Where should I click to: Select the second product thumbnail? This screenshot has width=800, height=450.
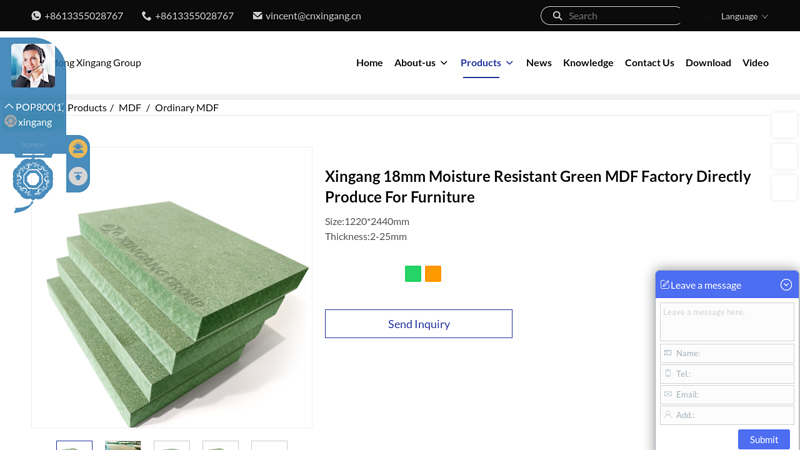pyautogui.click(x=123, y=445)
